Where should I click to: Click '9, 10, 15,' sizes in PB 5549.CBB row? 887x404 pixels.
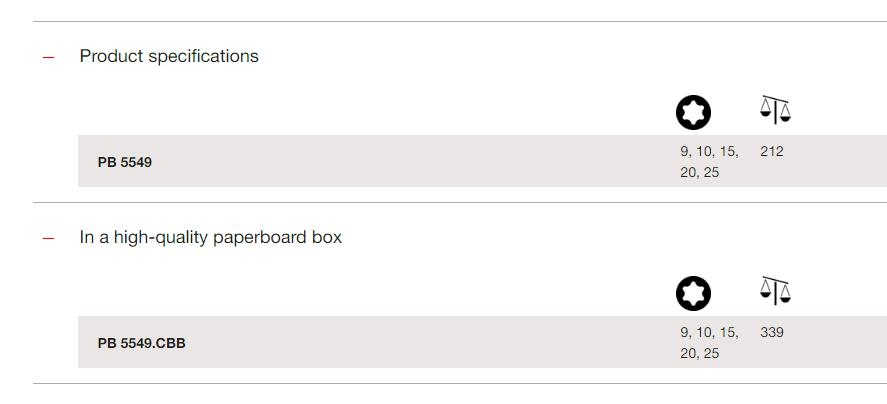click(709, 333)
